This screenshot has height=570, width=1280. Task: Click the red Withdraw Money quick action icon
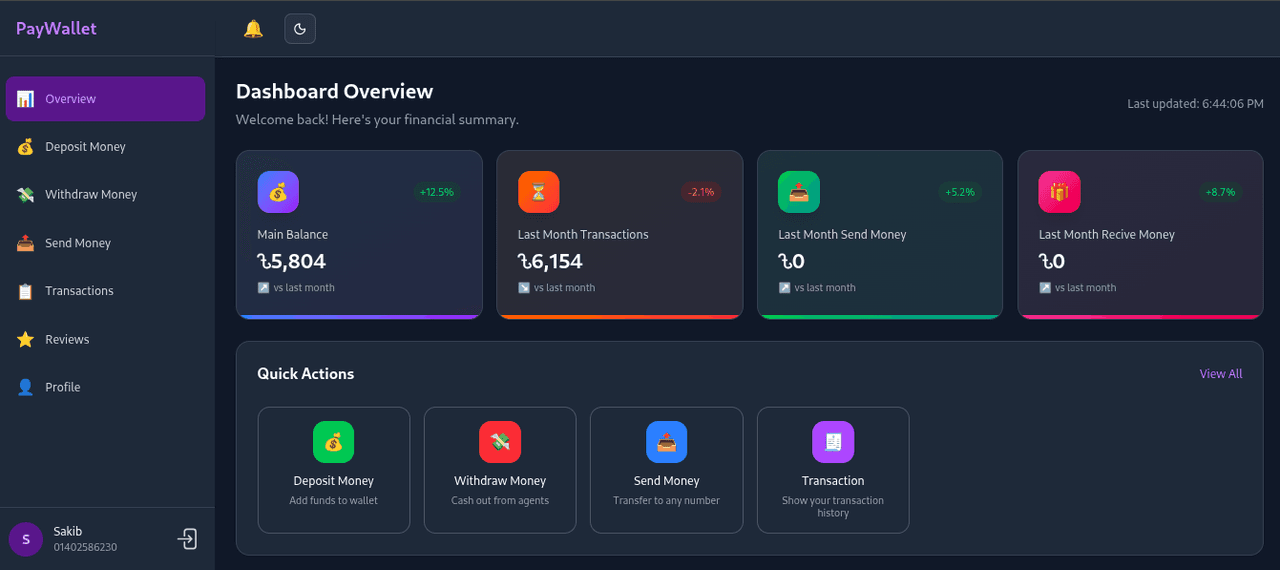click(500, 442)
